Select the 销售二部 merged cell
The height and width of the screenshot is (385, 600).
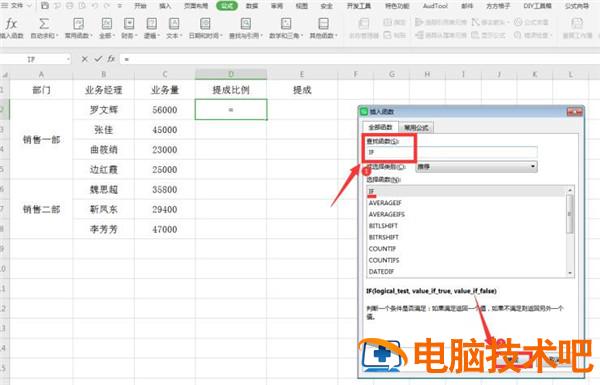(x=41, y=209)
